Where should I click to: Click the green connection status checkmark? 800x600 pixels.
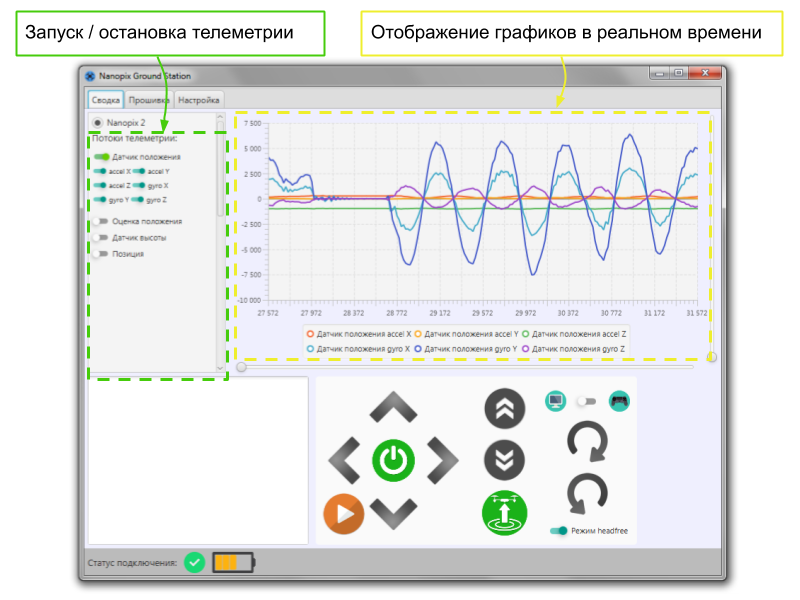[194, 563]
